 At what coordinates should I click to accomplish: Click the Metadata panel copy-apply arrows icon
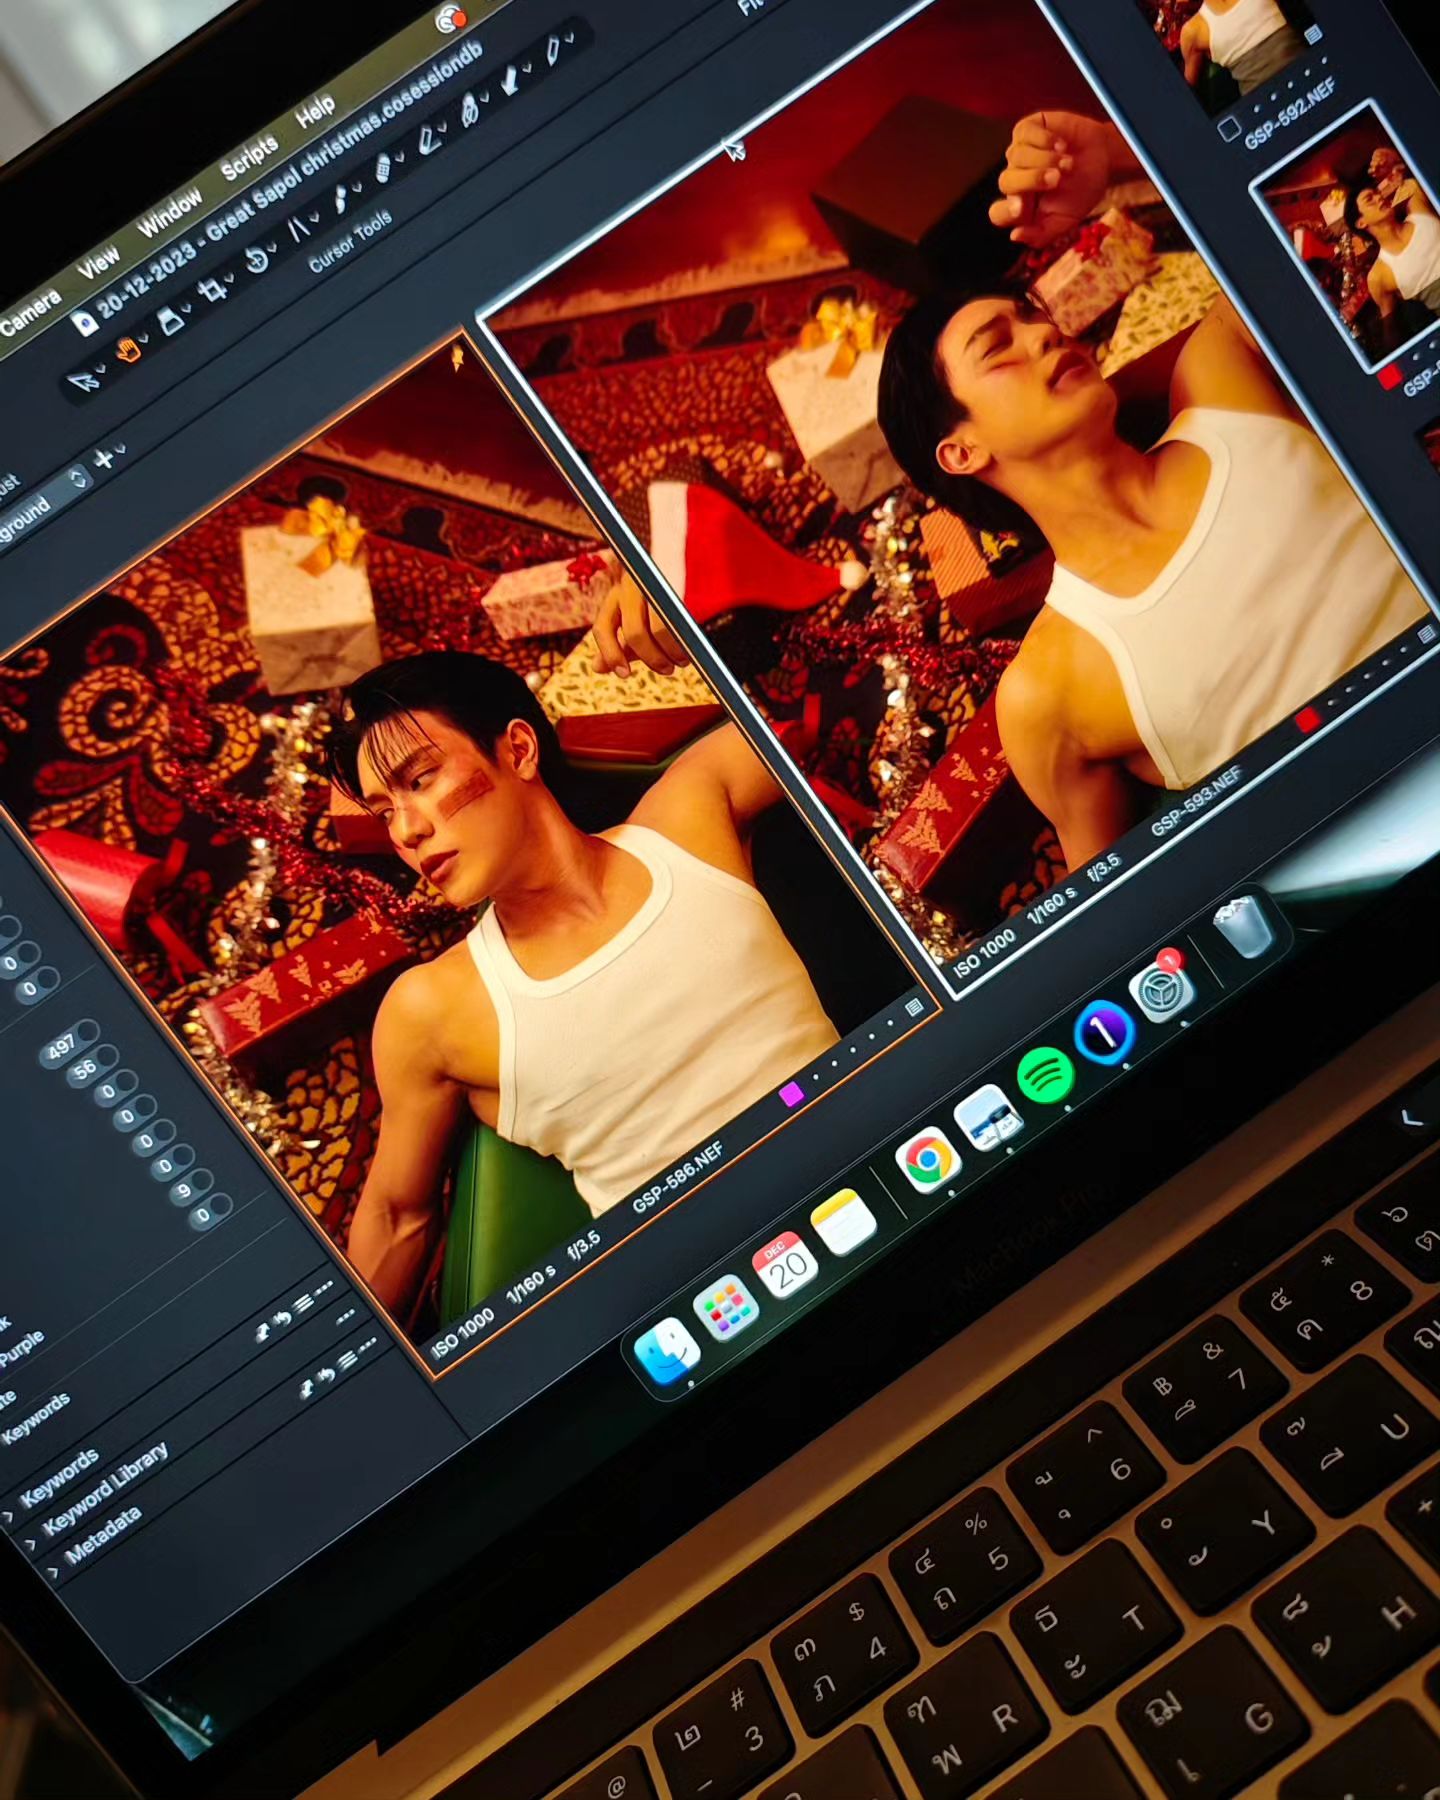(x=306, y=1389)
